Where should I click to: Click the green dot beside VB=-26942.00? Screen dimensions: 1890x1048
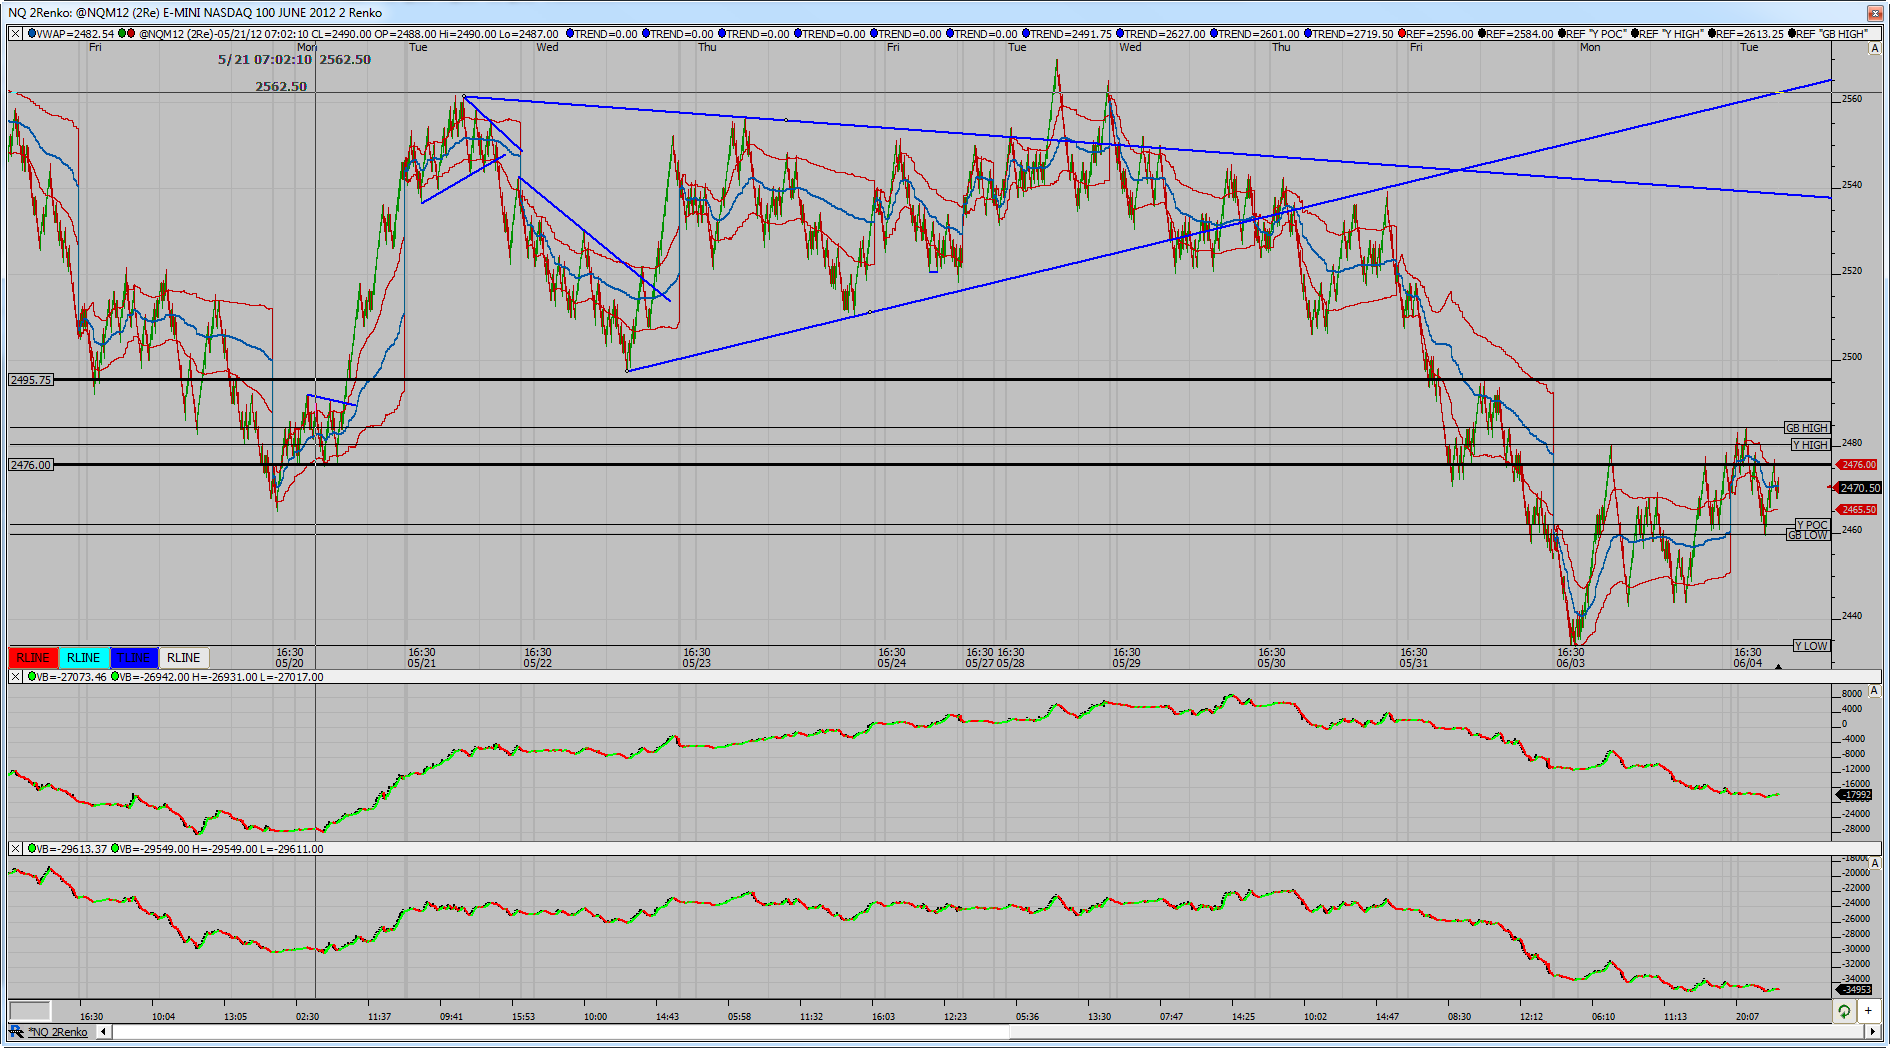tap(115, 677)
